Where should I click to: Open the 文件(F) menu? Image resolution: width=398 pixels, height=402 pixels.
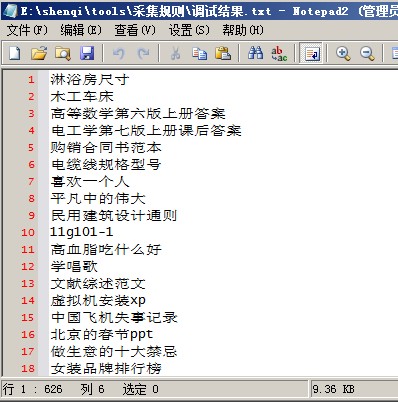click(27, 31)
